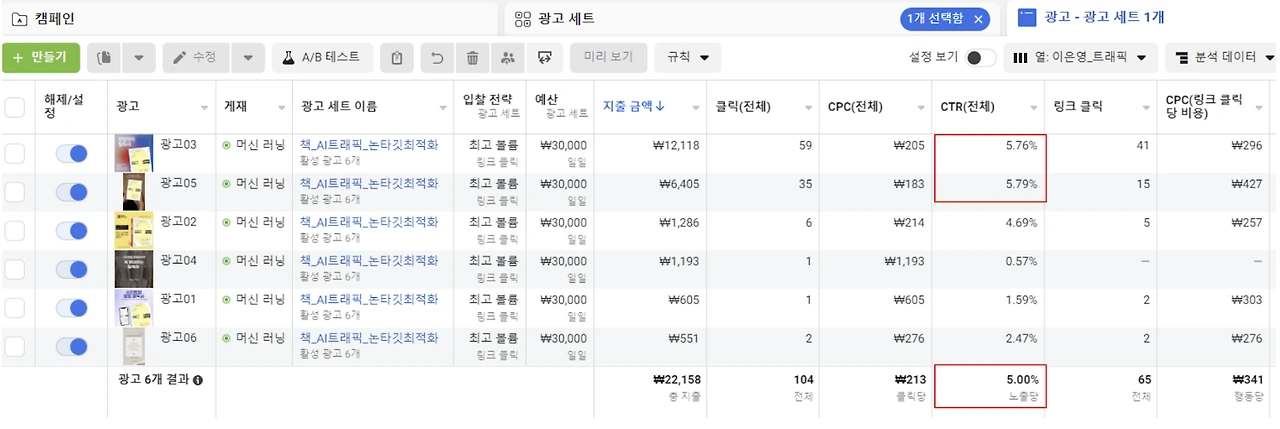1280x429 pixels.
Task: Open the 광고02 ad set name link
Action: coord(369,222)
